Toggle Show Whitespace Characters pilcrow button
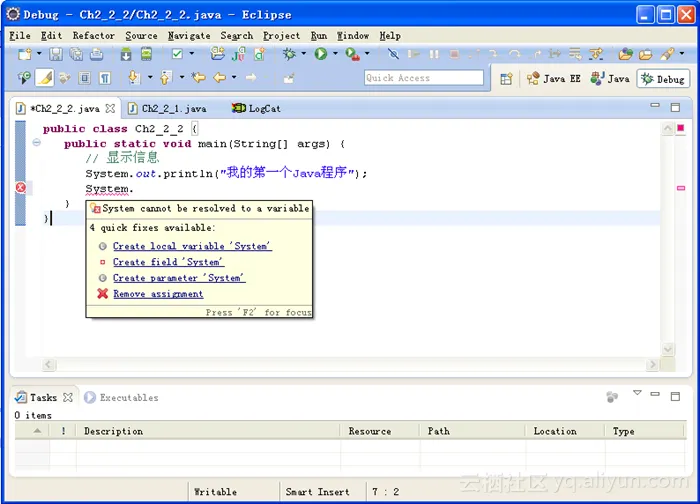Screen dimensions: 700x504 [x=105, y=78]
